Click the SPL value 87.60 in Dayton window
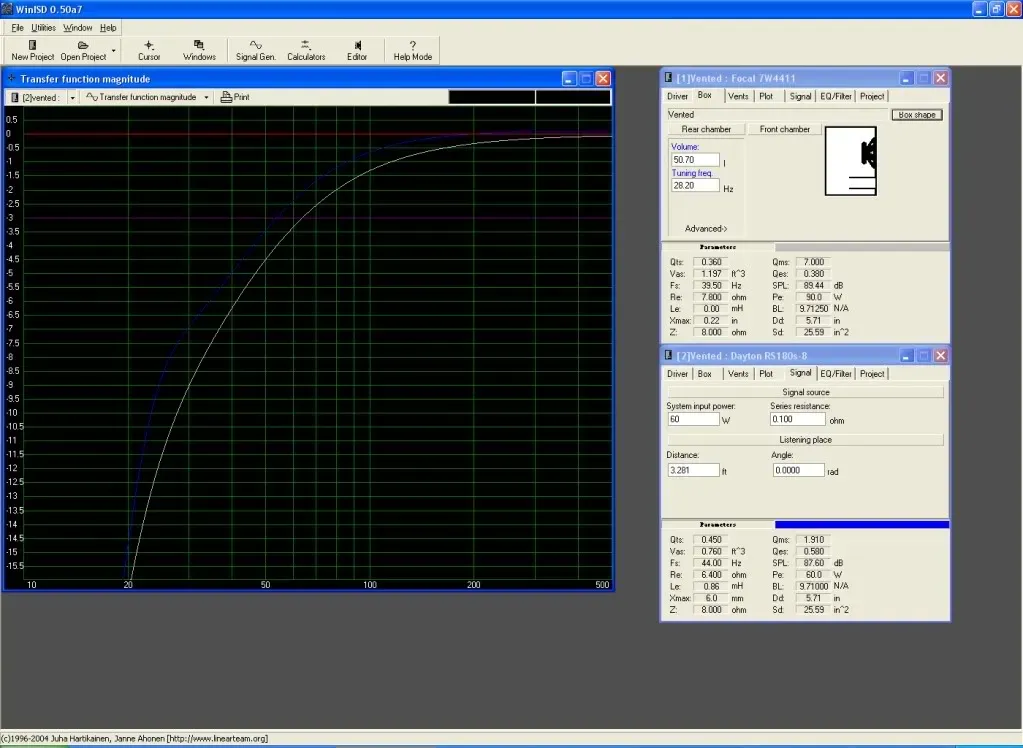Image resolution: width=1023 pixels, height=748 pixels. point(813,563)
